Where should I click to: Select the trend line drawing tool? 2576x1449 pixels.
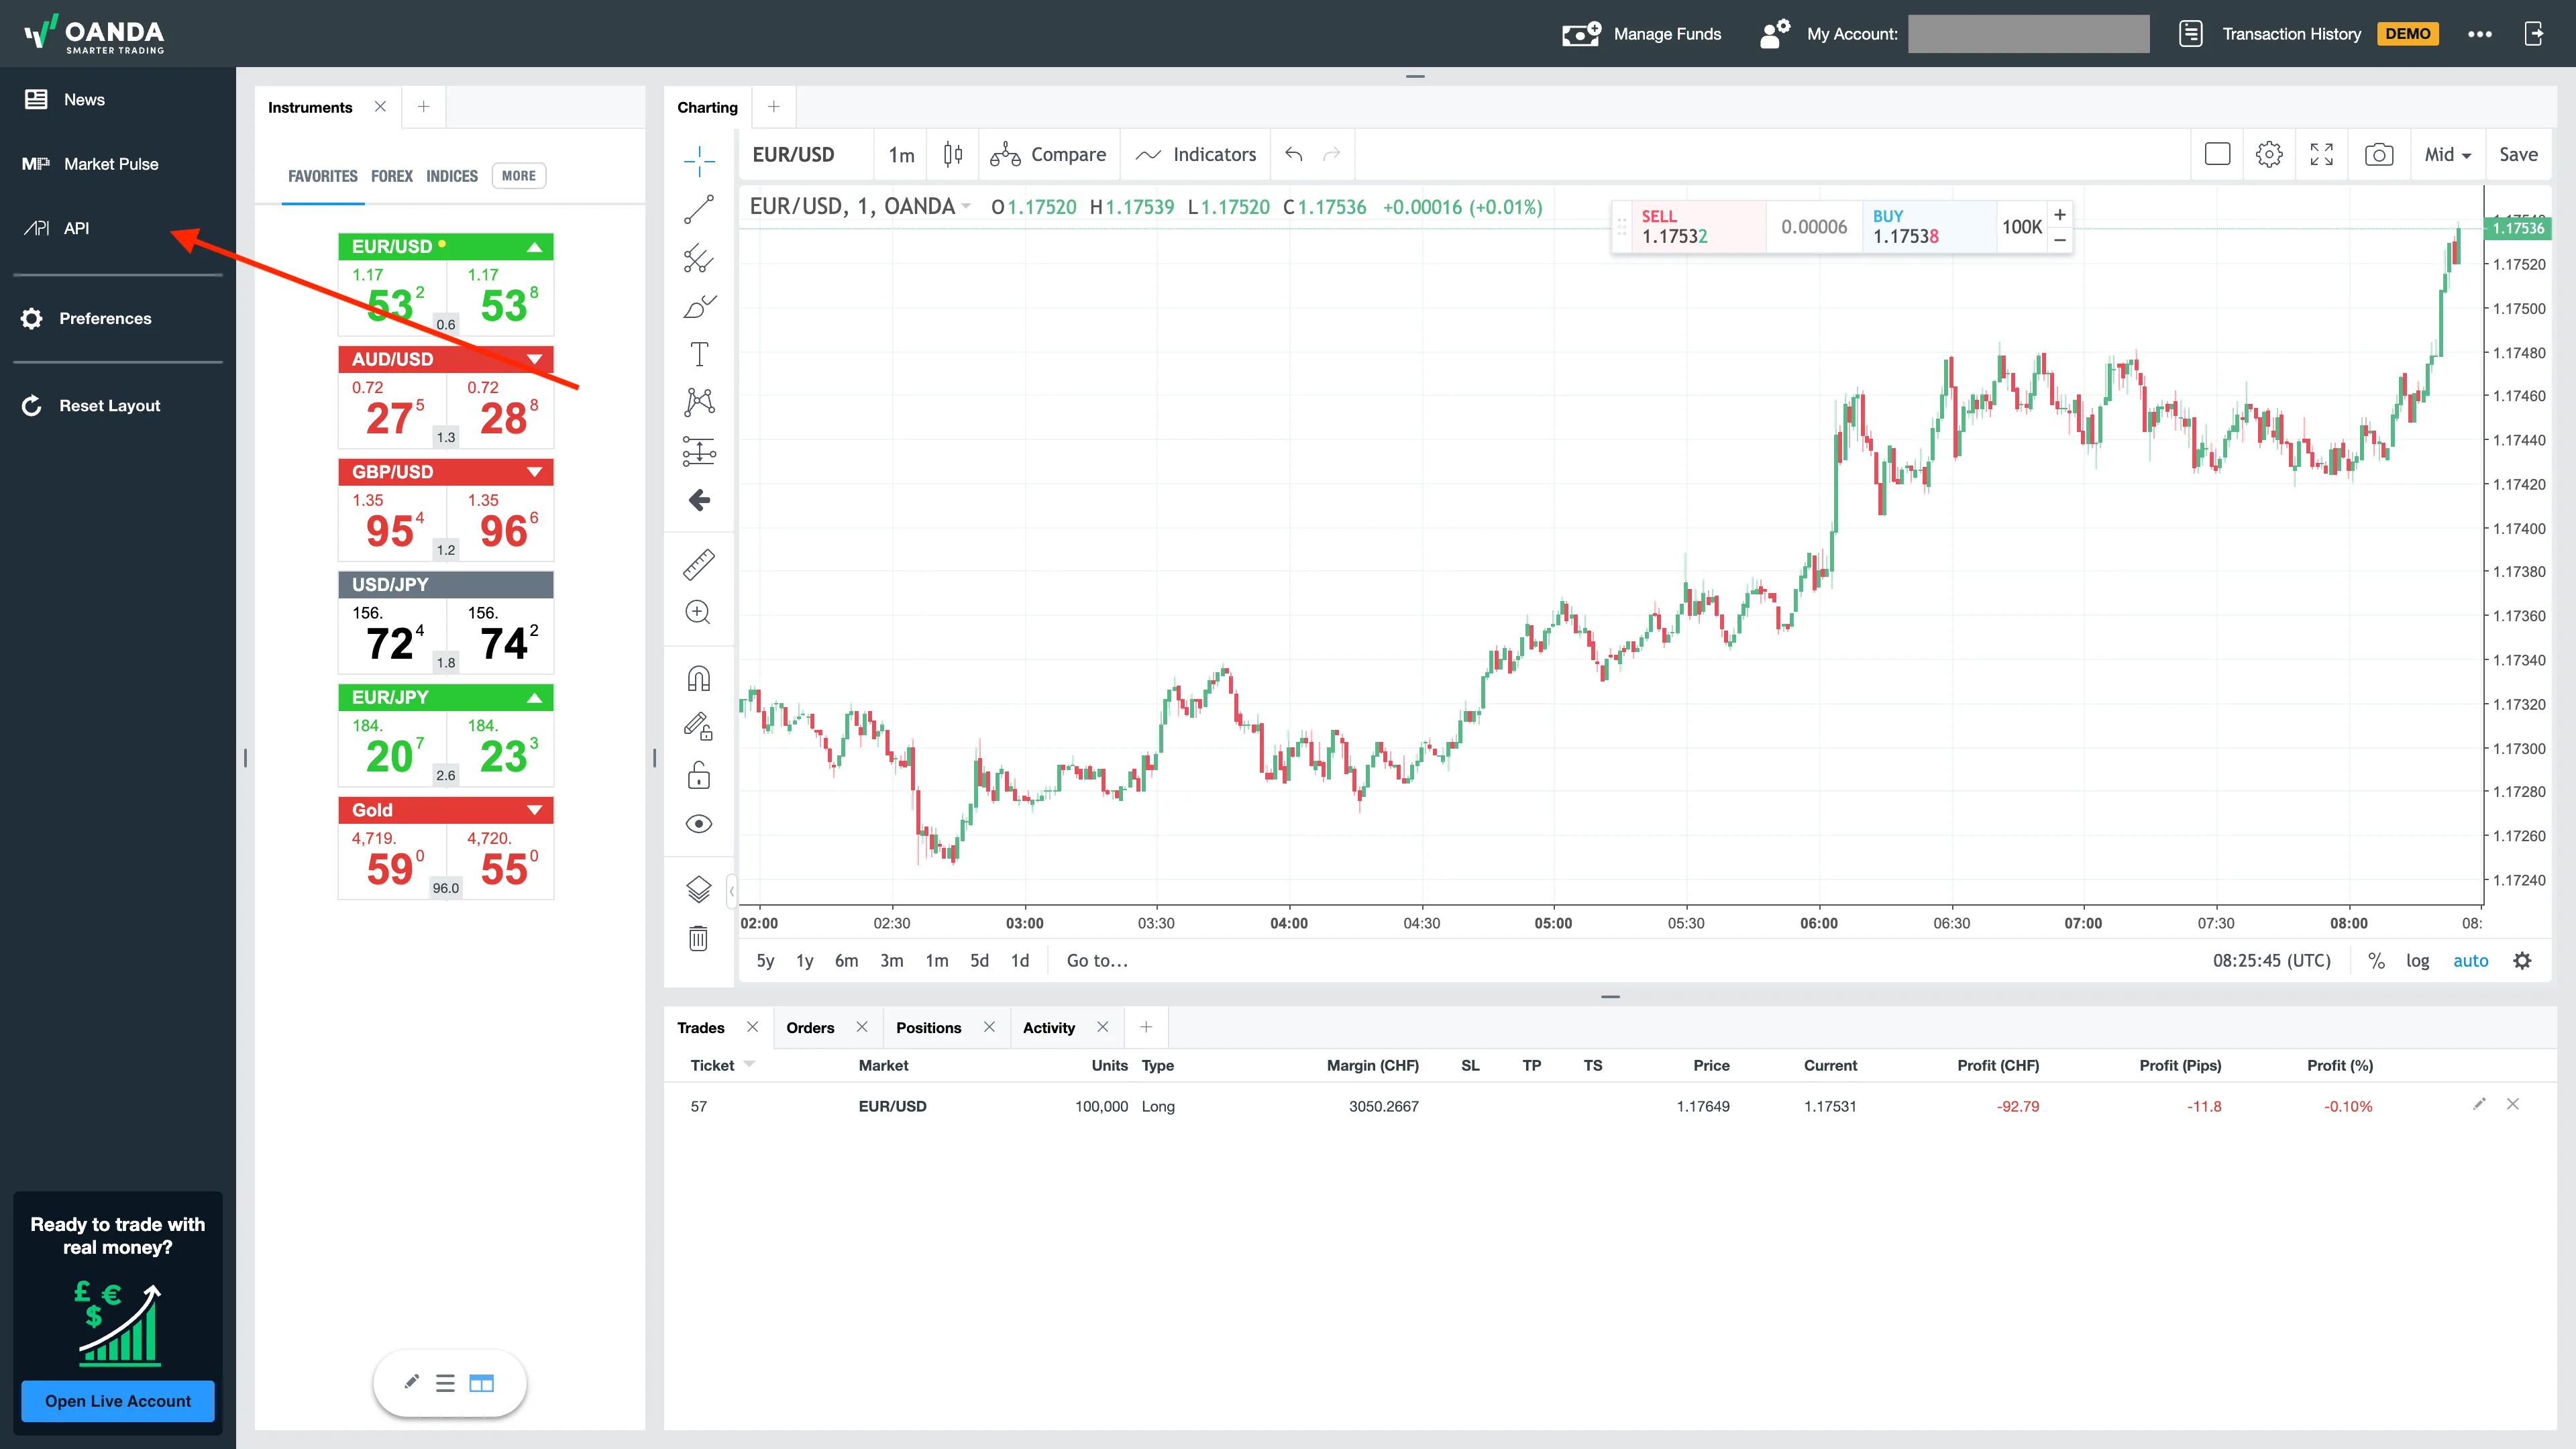(698, 209)
